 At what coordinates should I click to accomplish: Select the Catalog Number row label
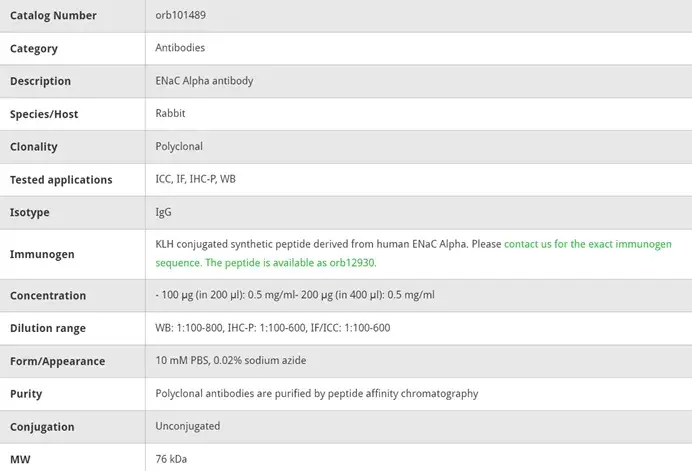53,16
